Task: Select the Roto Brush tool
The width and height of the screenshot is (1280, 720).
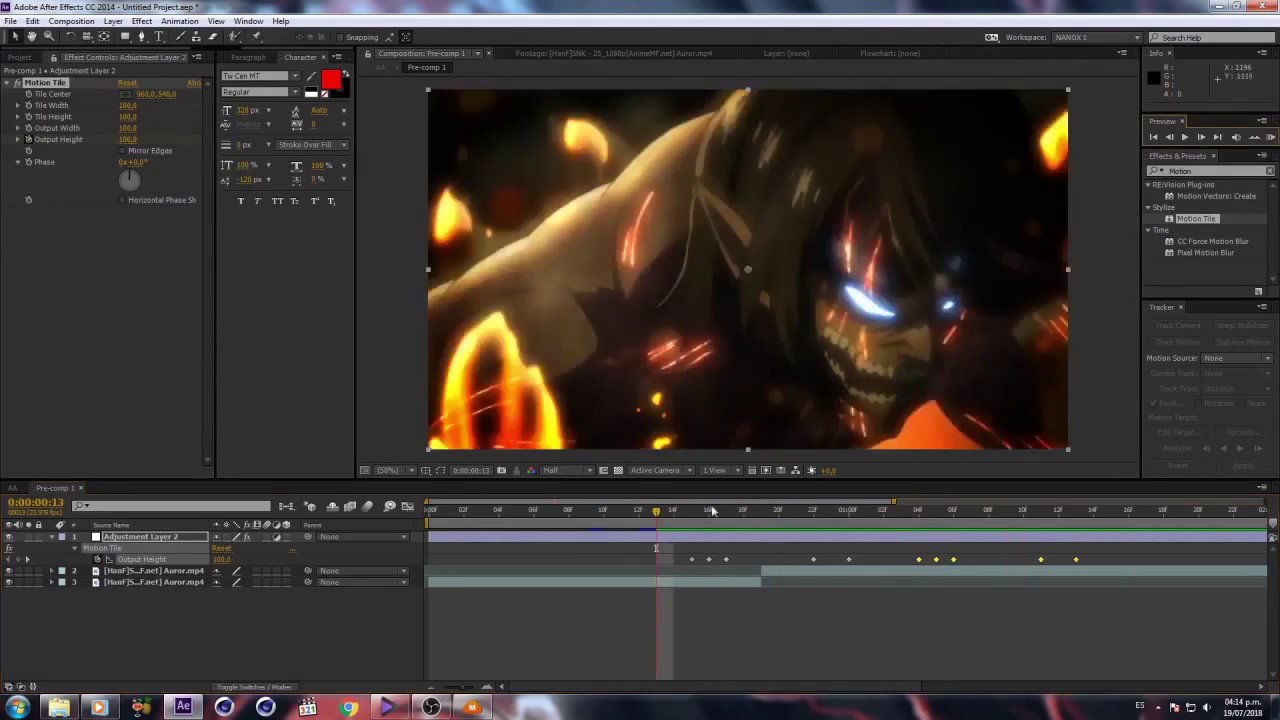Action: pyautogui.click(x=234, y=37)
